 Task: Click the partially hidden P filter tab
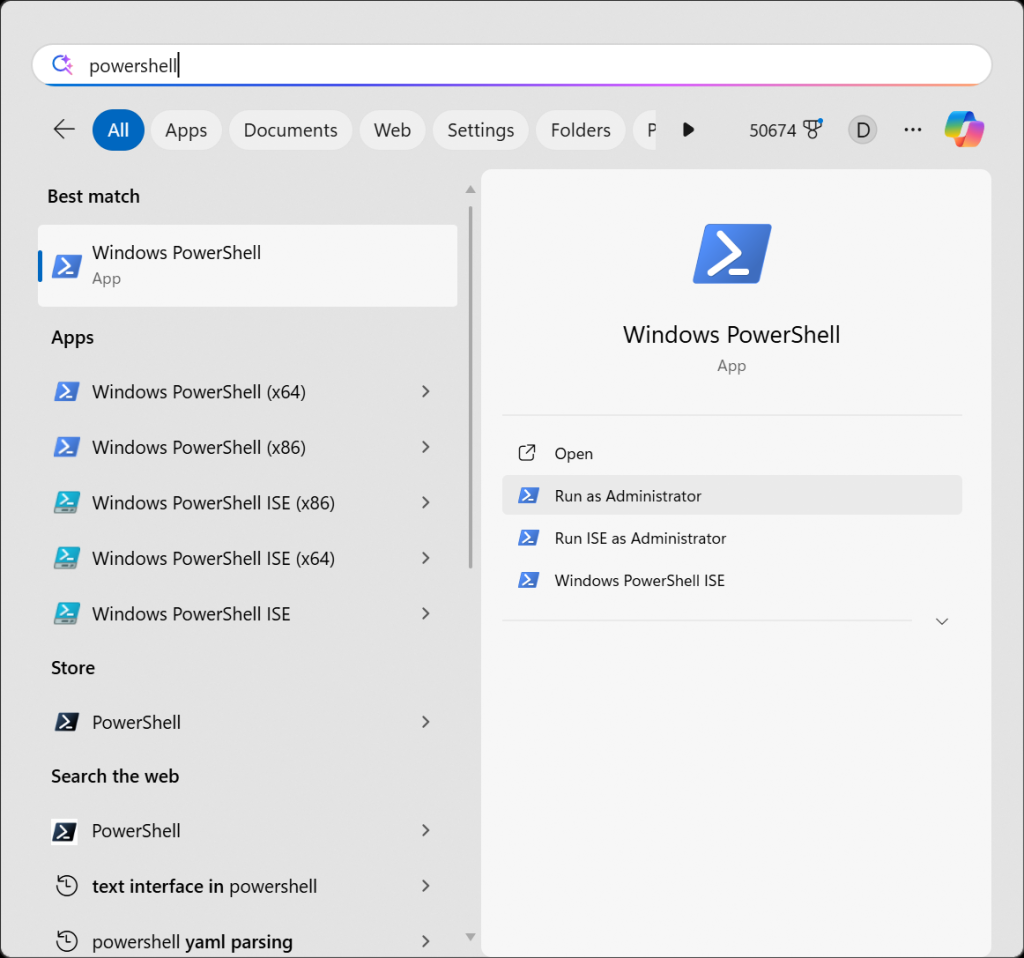(x=646, y=130)
